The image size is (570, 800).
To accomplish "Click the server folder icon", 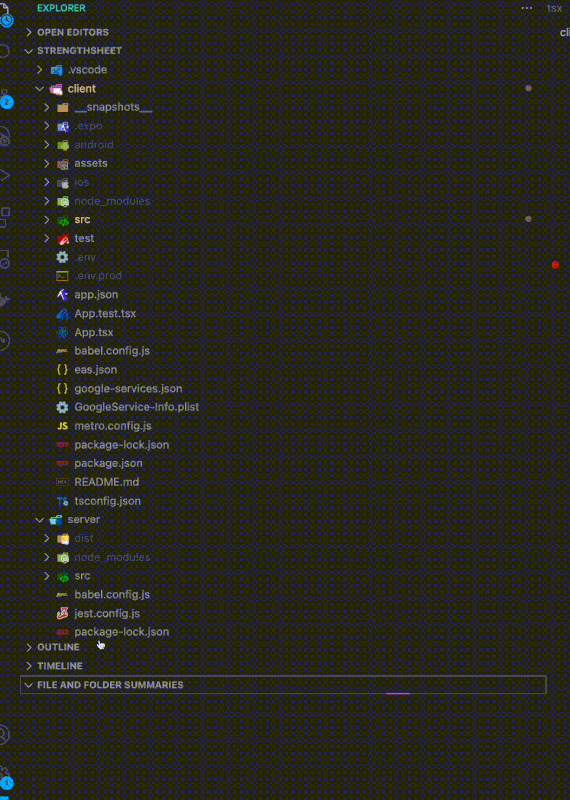I will point(56,520).
